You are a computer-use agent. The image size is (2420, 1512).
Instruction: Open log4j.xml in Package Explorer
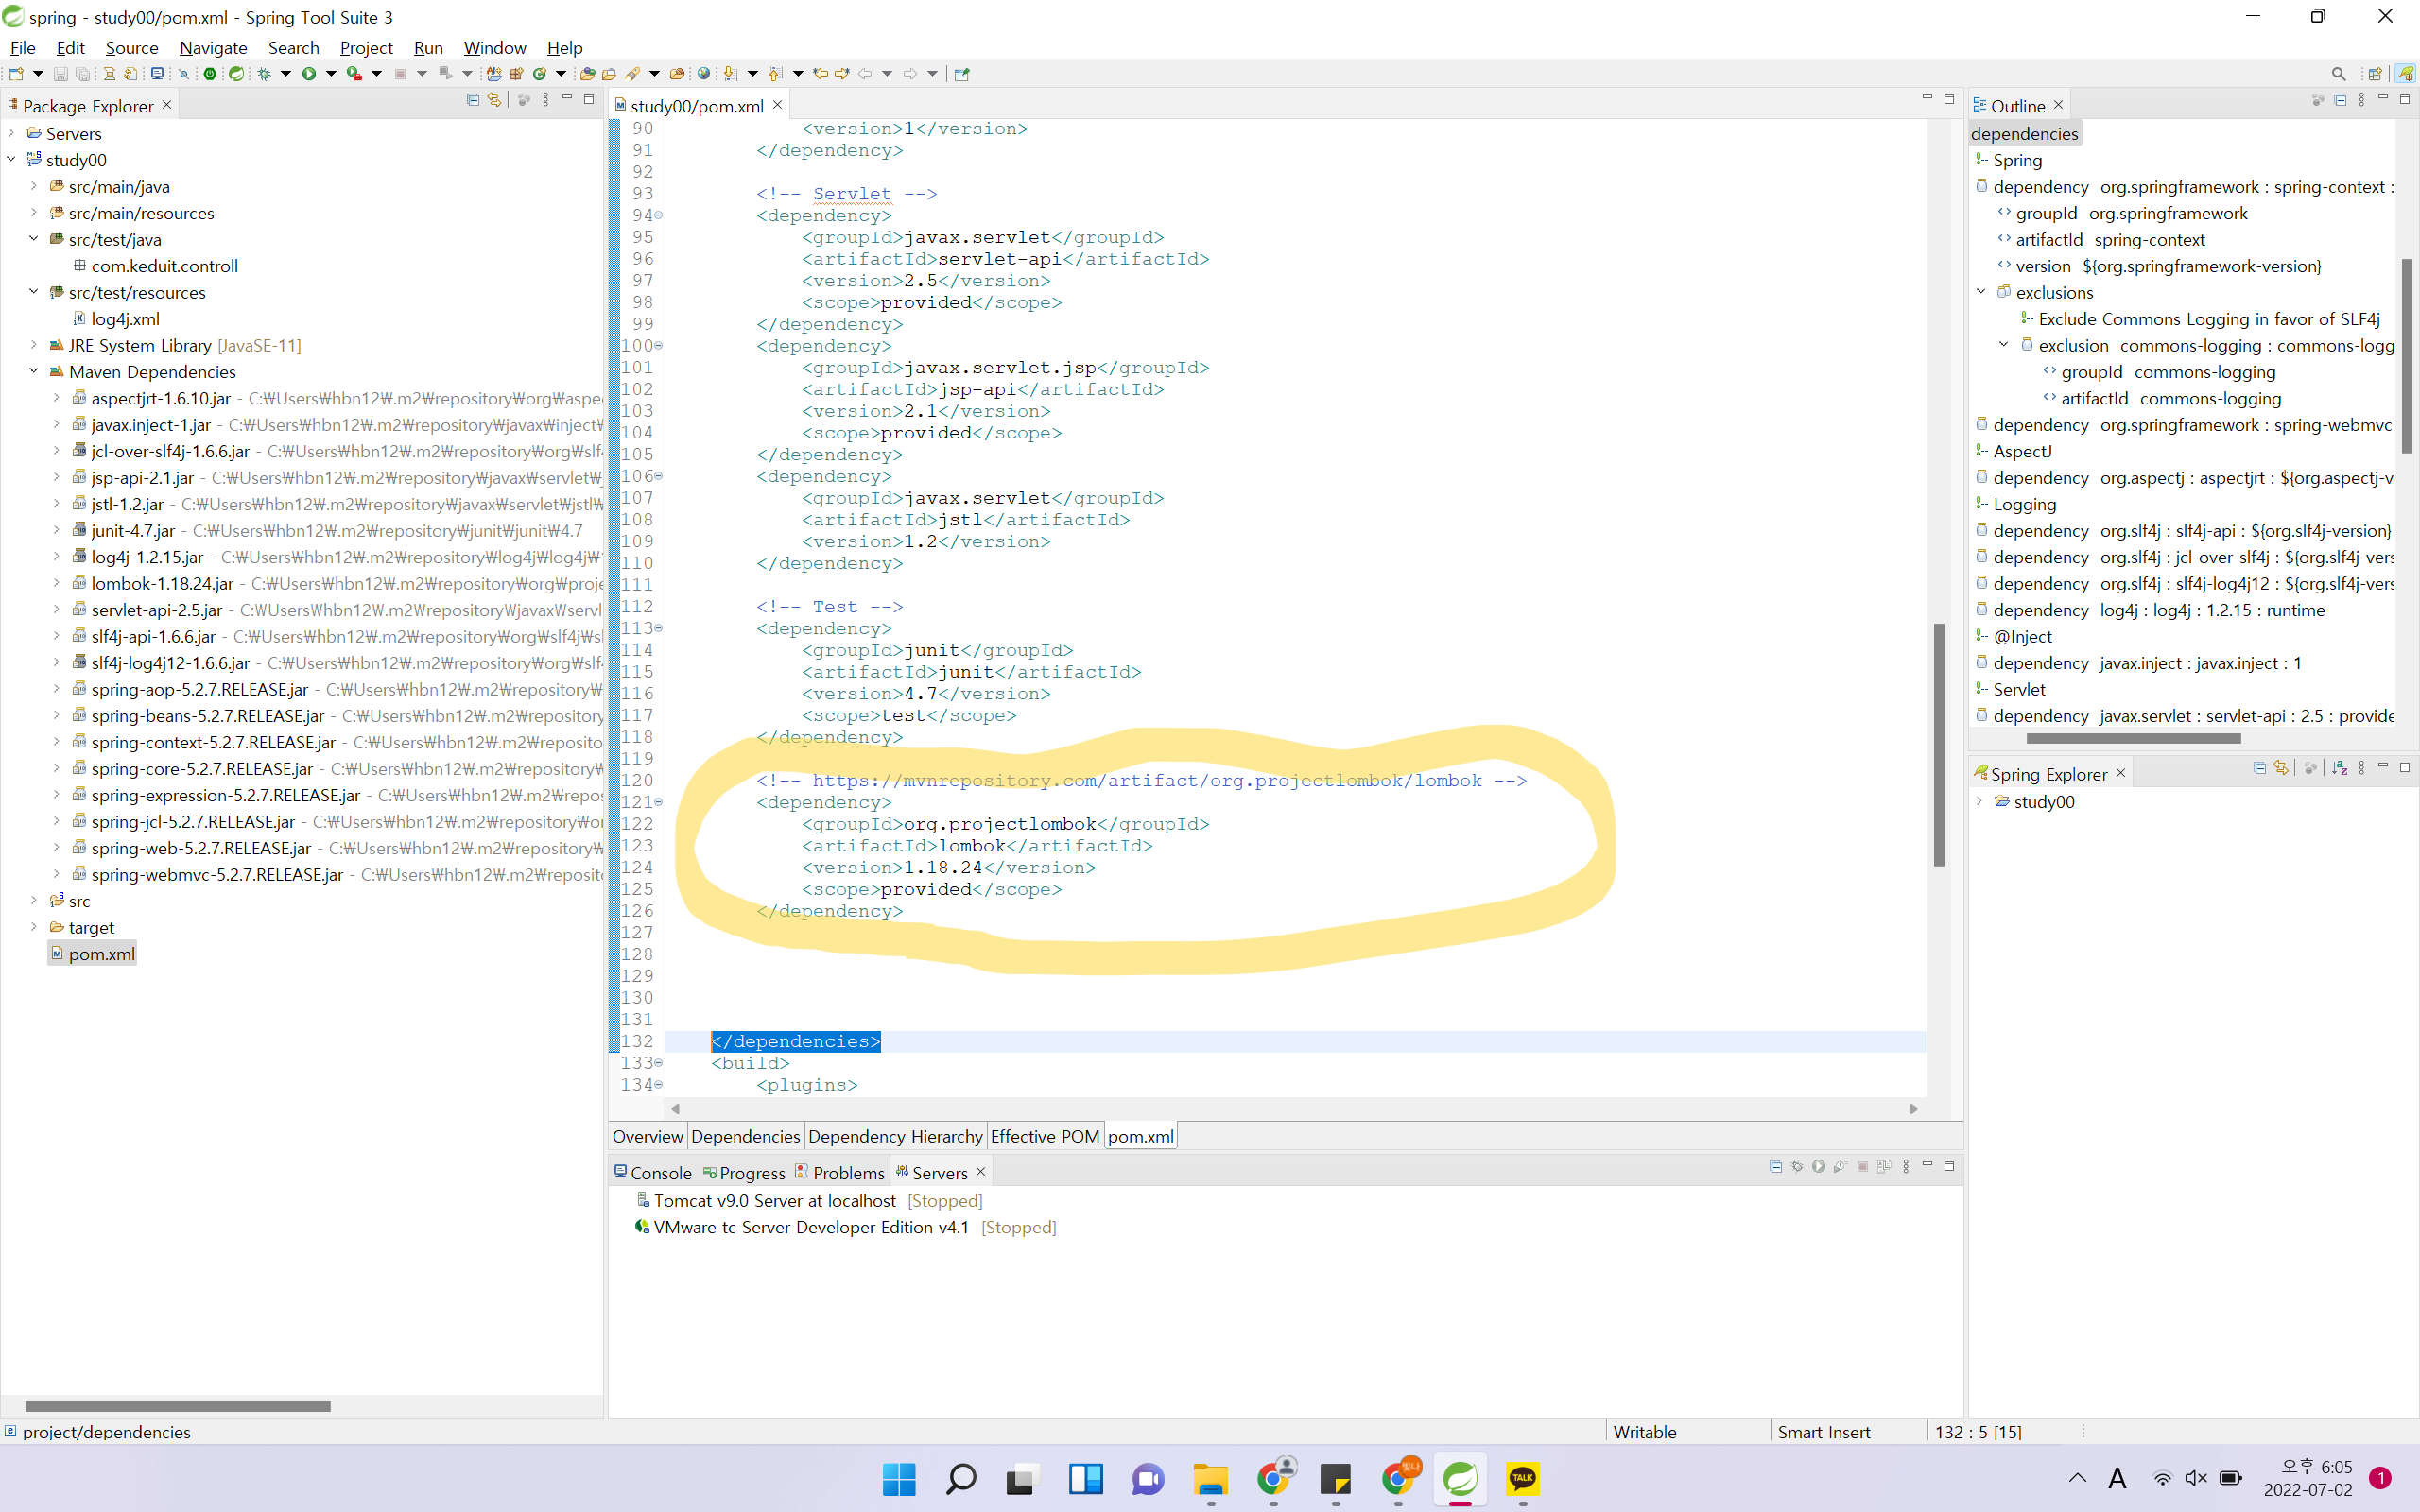pyautogui.click(x=125, y=318)
